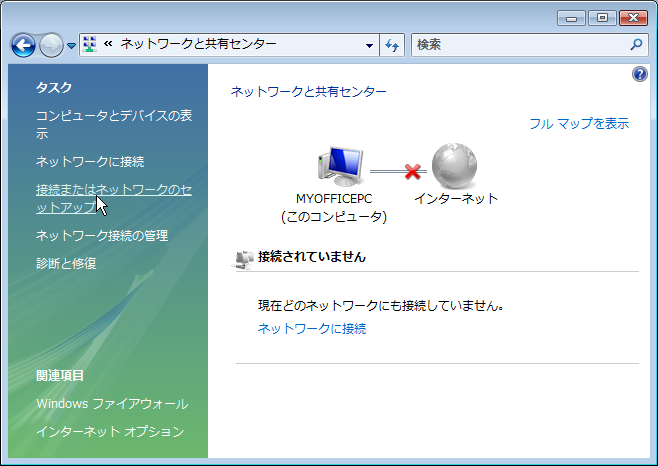
Task: Click the MYOFFICEPC computer icon
Action: click(x=340, y=167)
